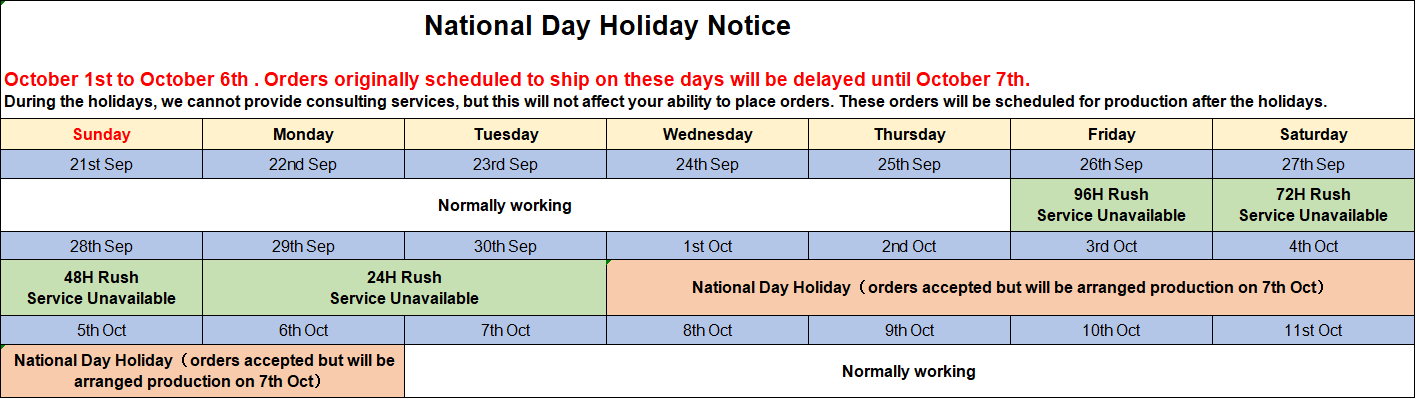Click the 24th Sep date cell
This screenshot has width=1416, height=399.
pos(707,164)
